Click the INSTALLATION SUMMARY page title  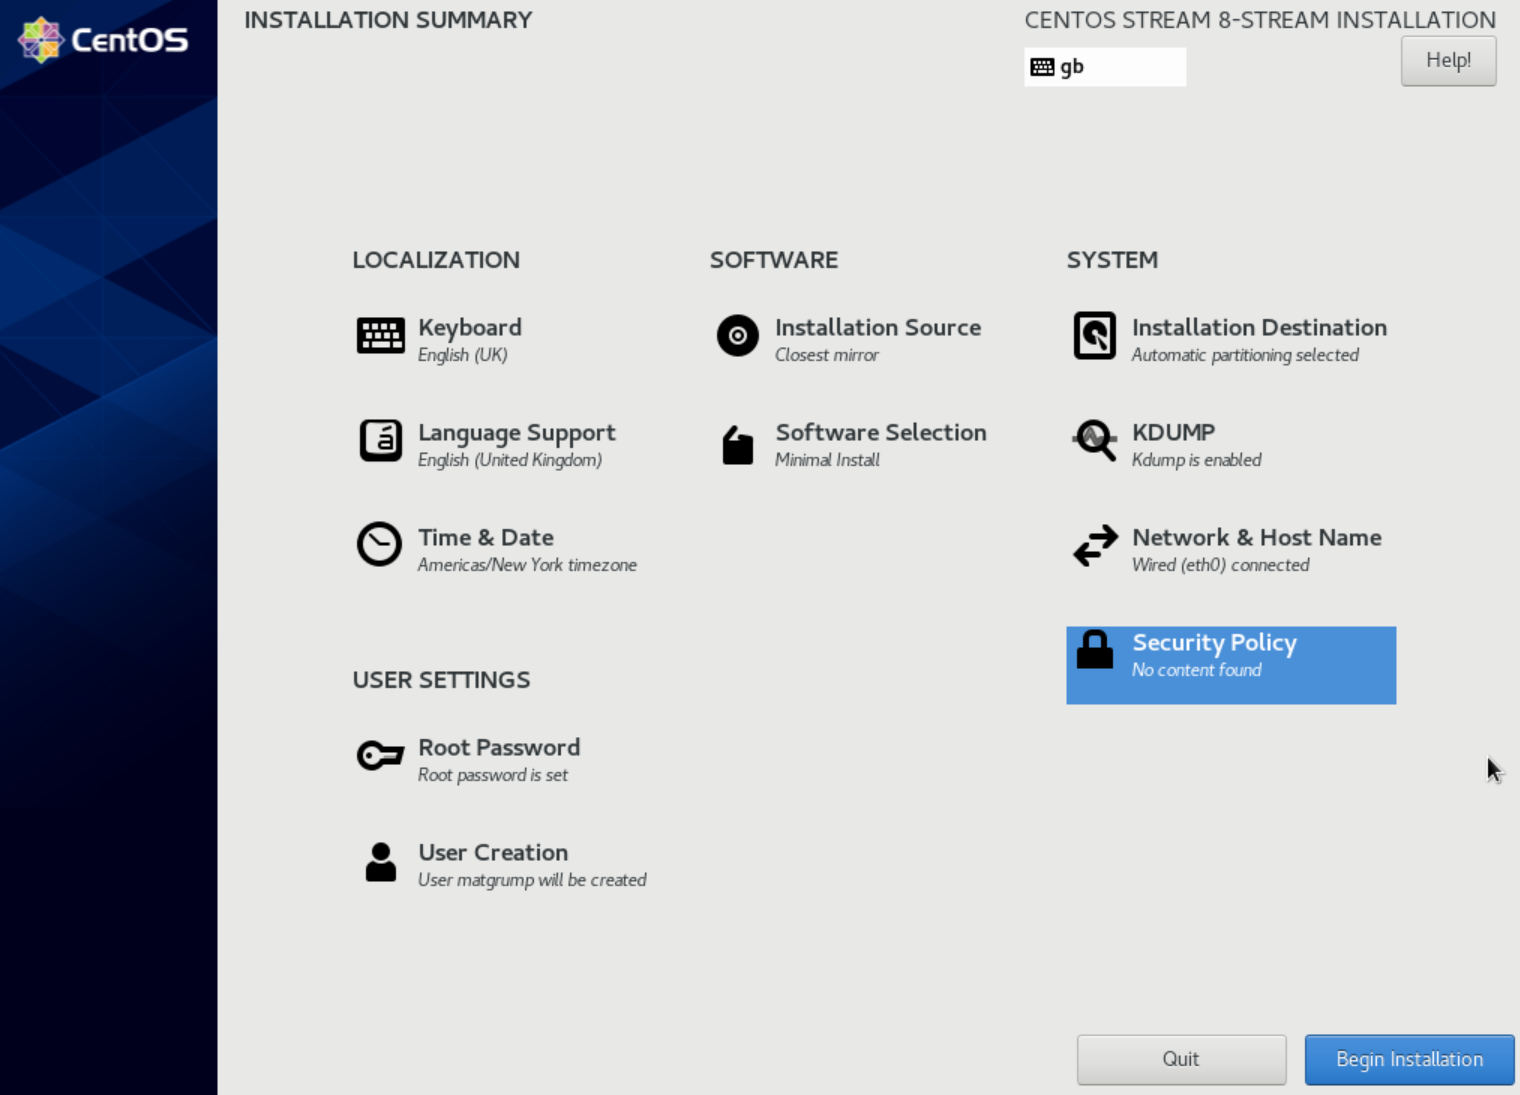point(388,20)
